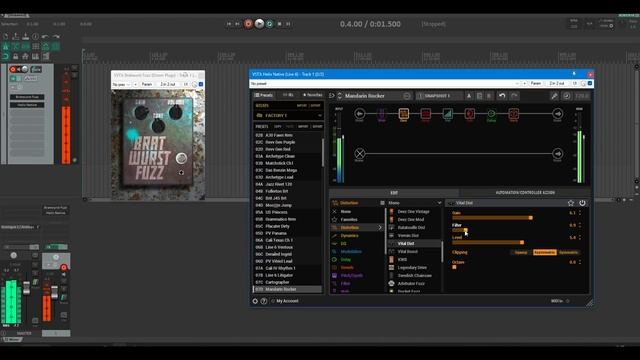Toggle Vital Dist bypass power button
This screenshot has height=360, width=640.
582,203
